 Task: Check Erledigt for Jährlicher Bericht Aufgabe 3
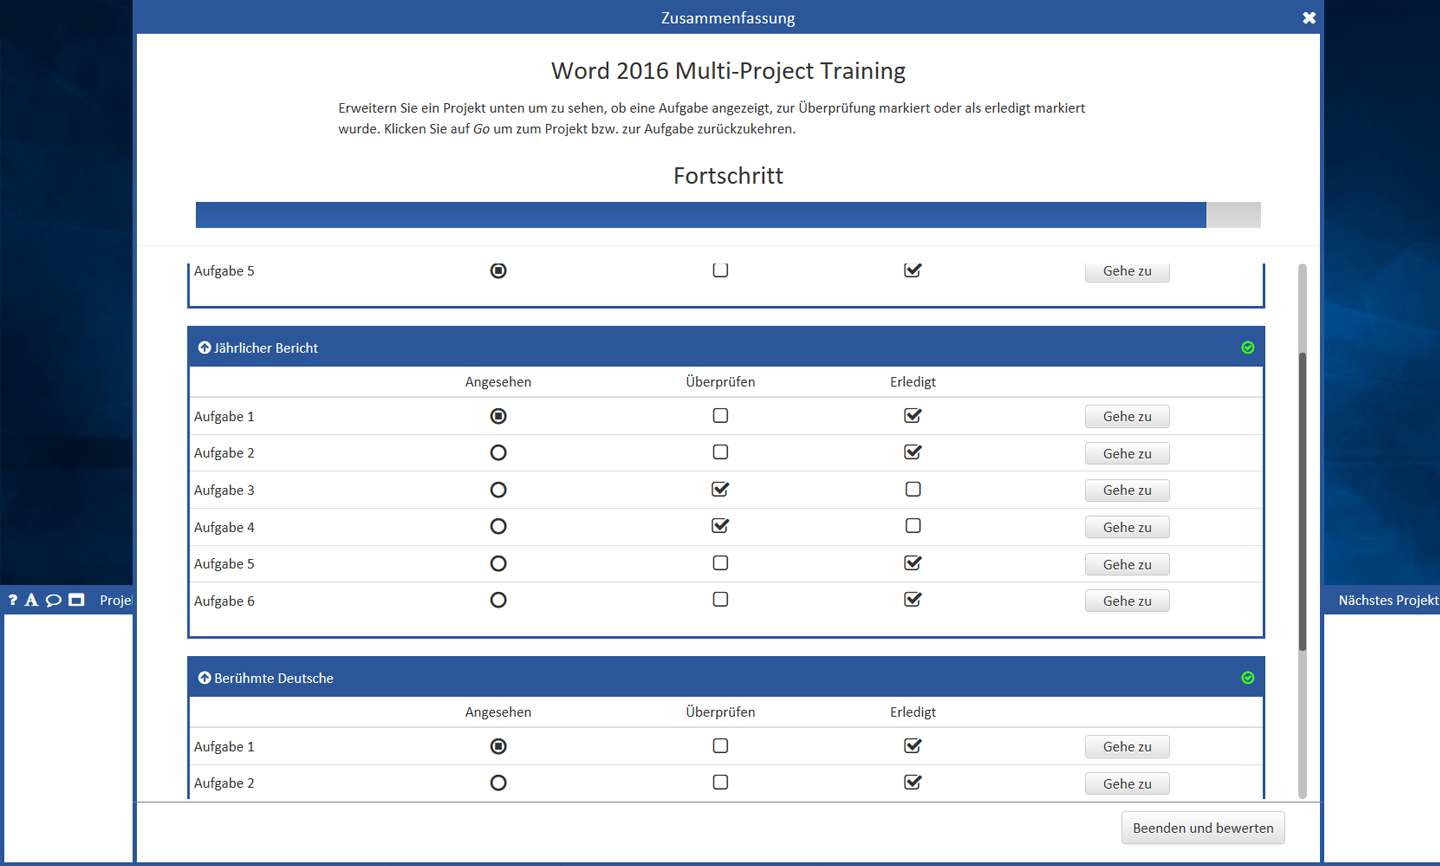click(x=913, y=489)
